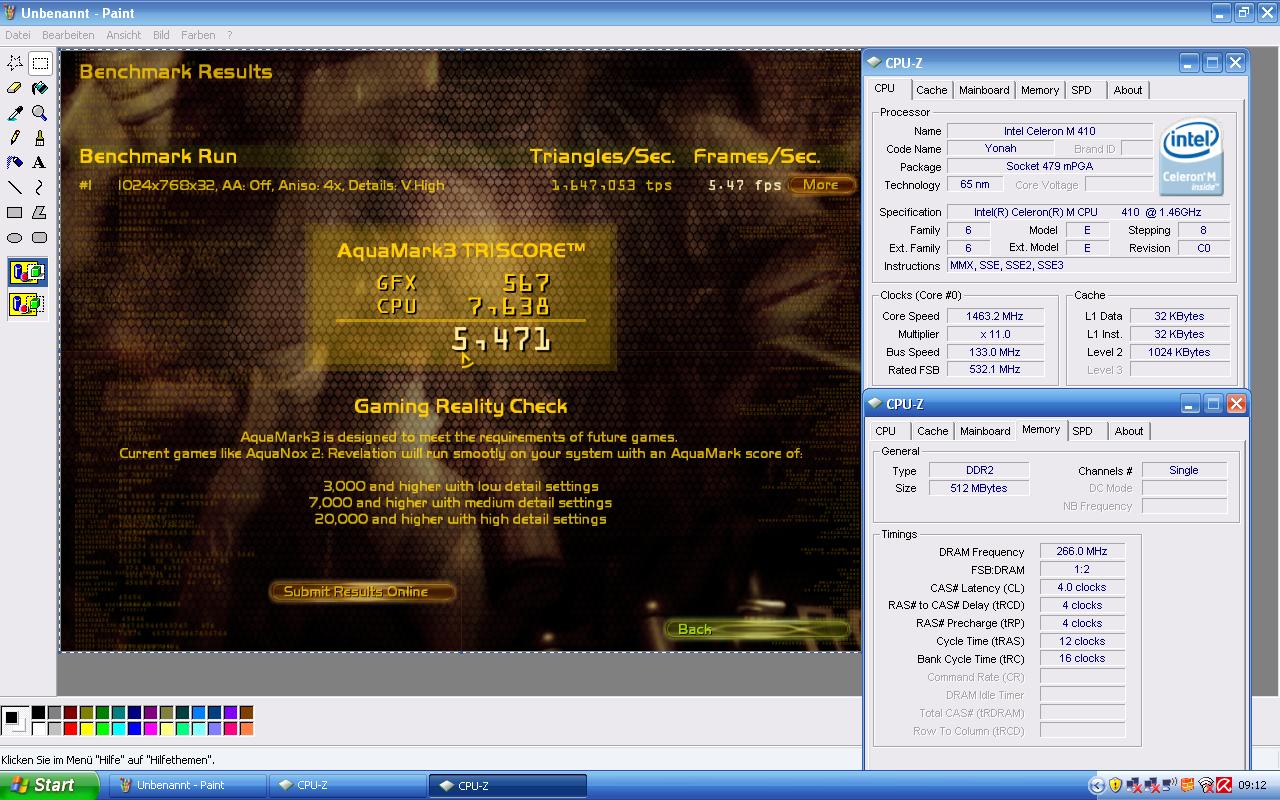Click the foreground/background color indicator box

click(x=14, y=720)
